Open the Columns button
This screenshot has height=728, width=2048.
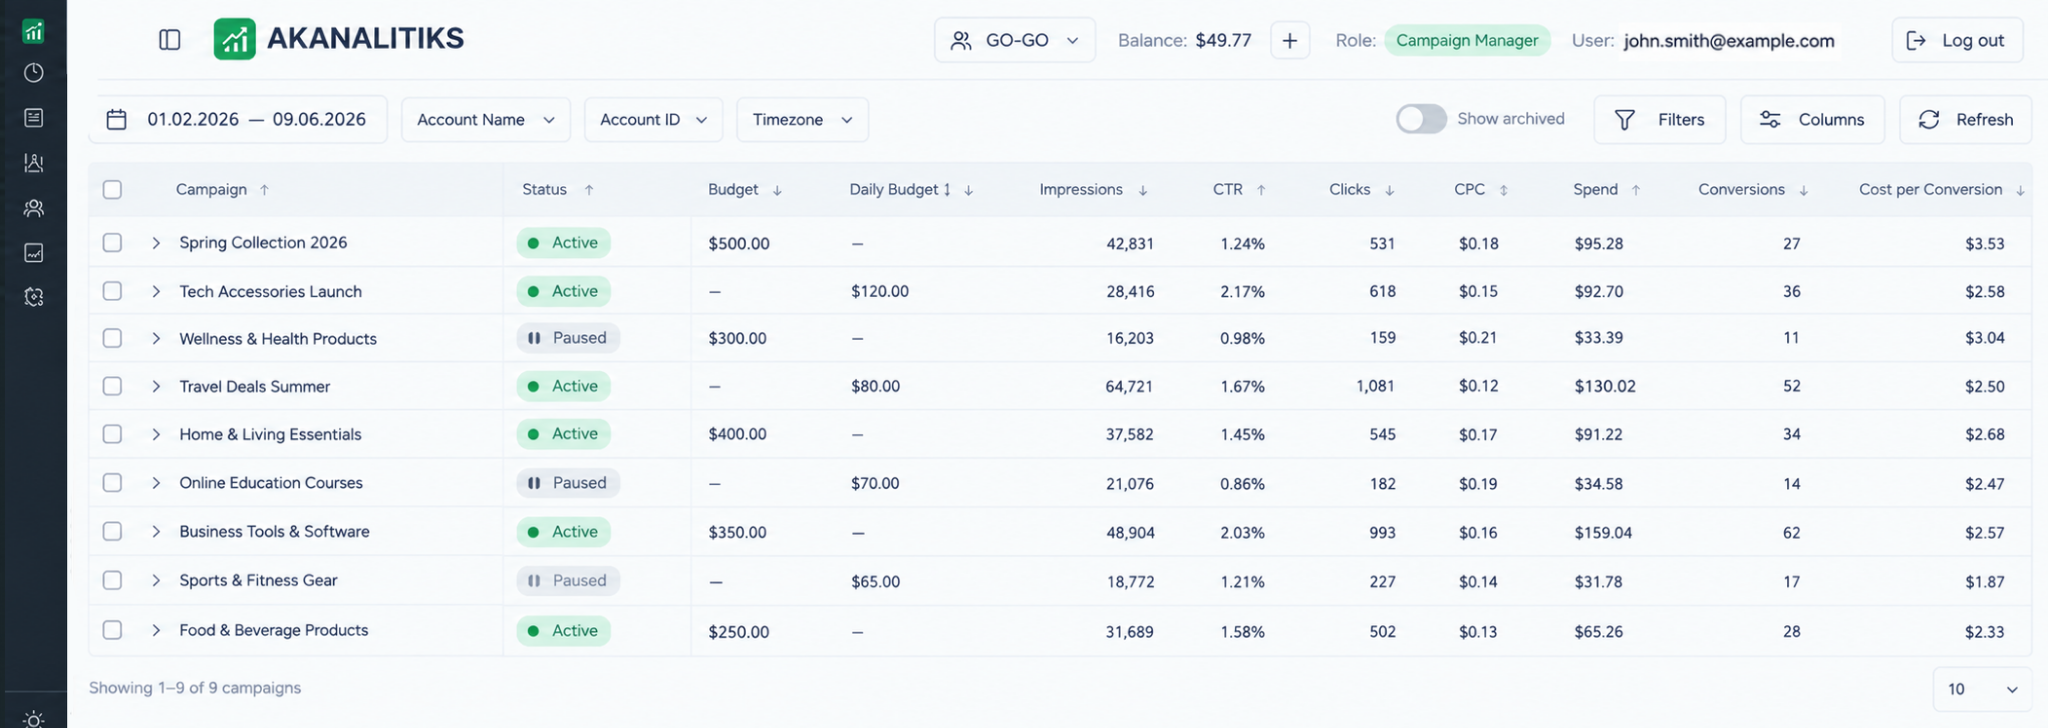coord(1812,120)
